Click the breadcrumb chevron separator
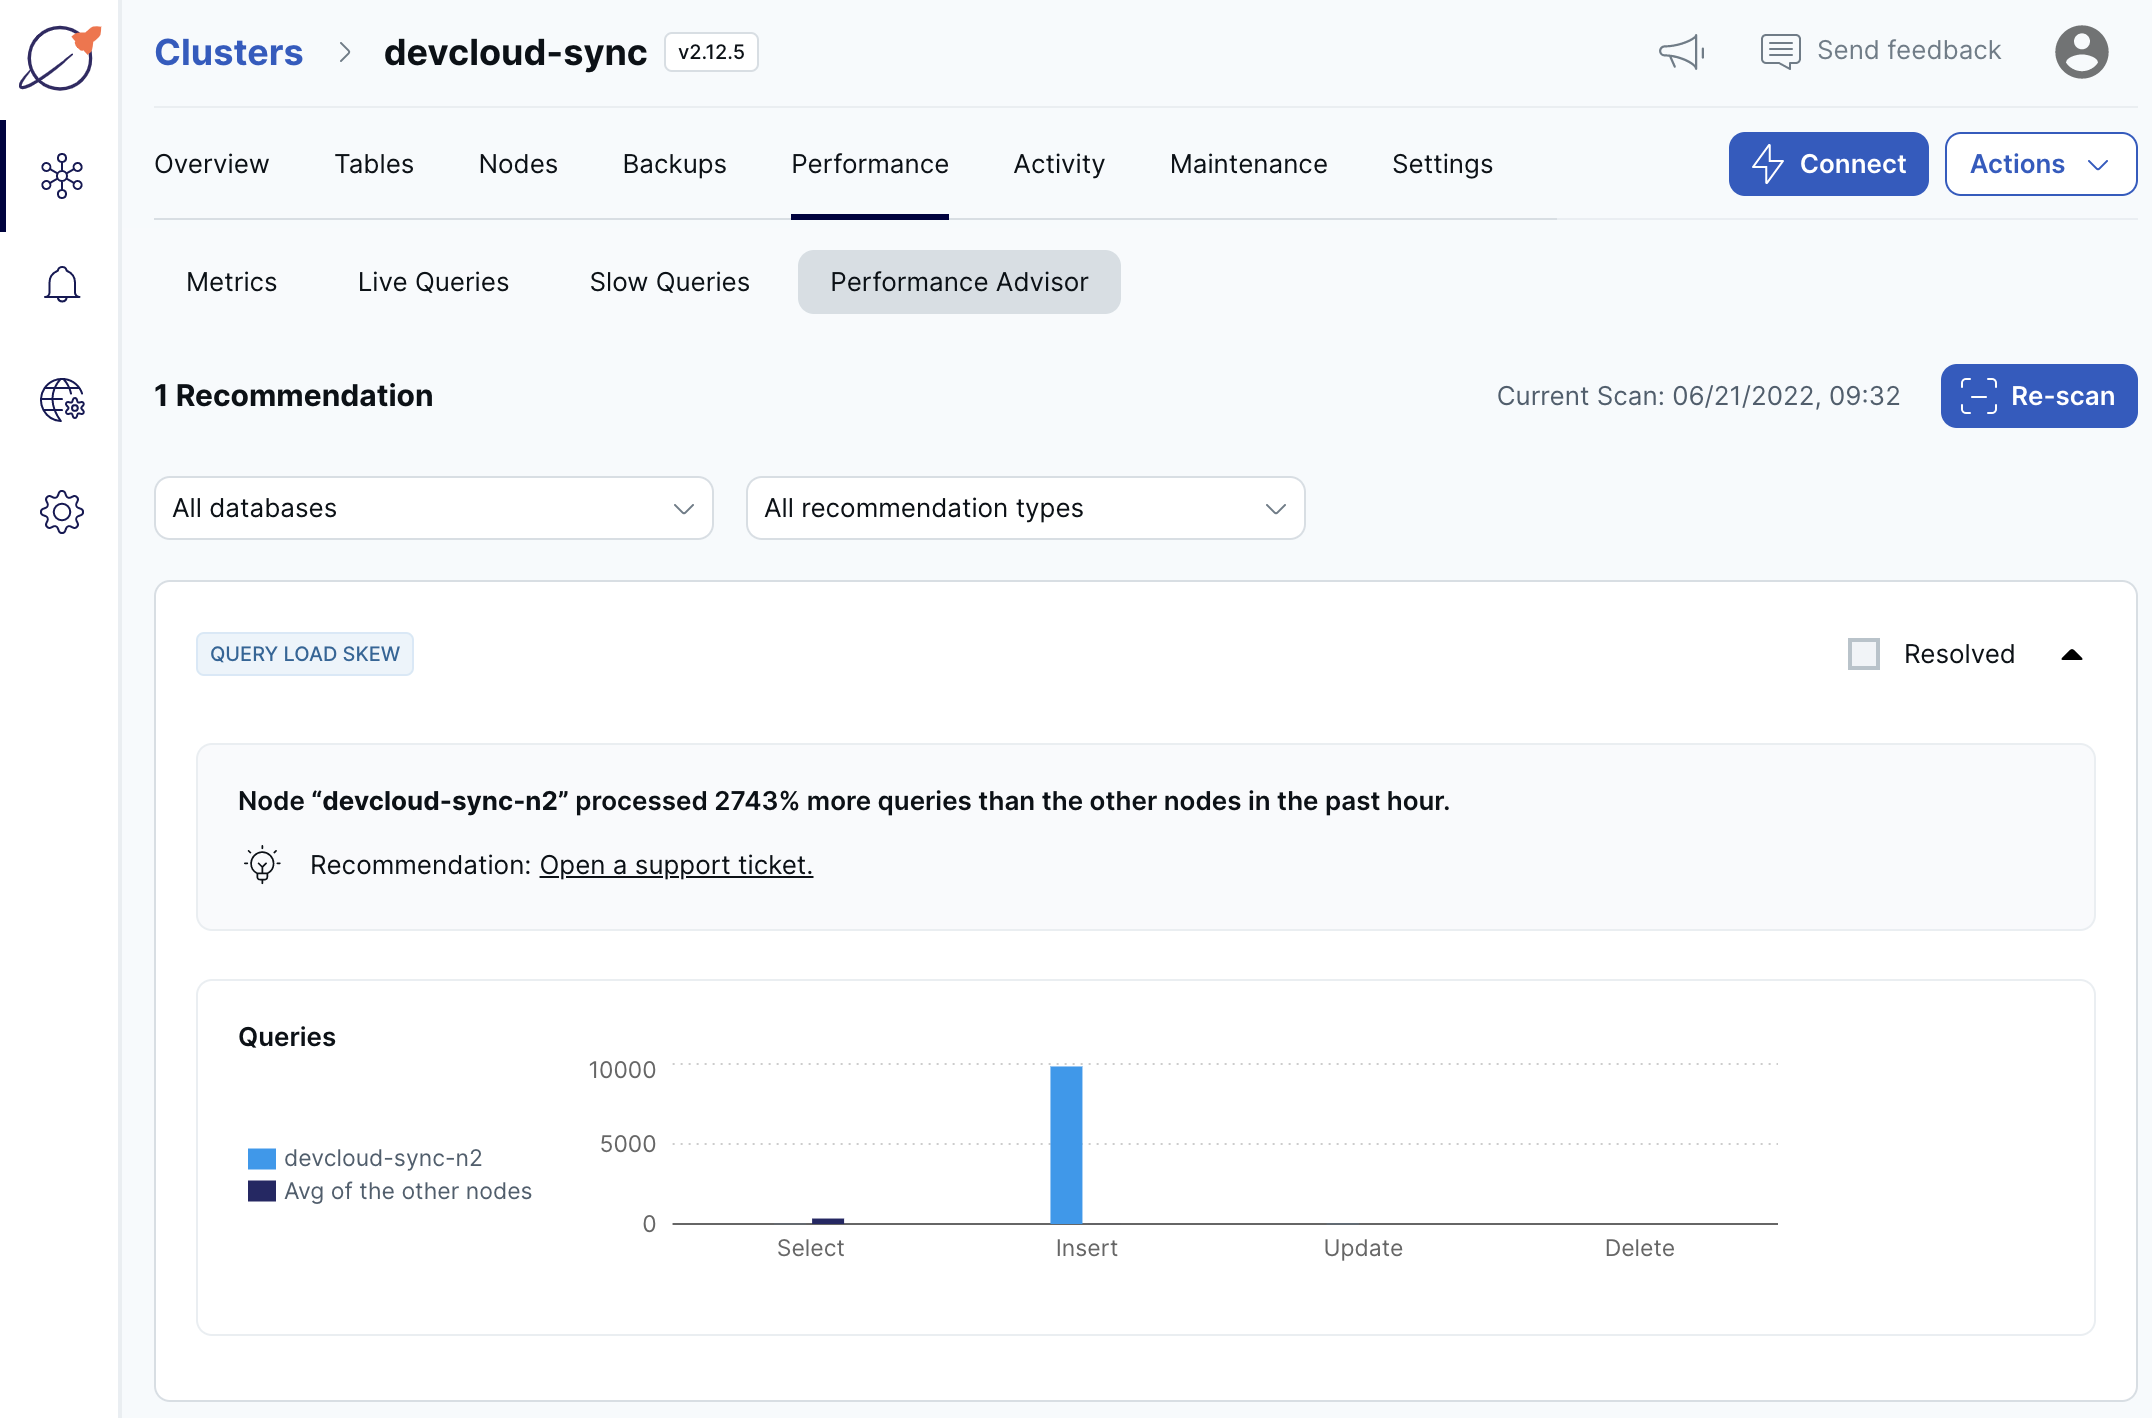The image size is (2152, 1418). pos(345,52)
